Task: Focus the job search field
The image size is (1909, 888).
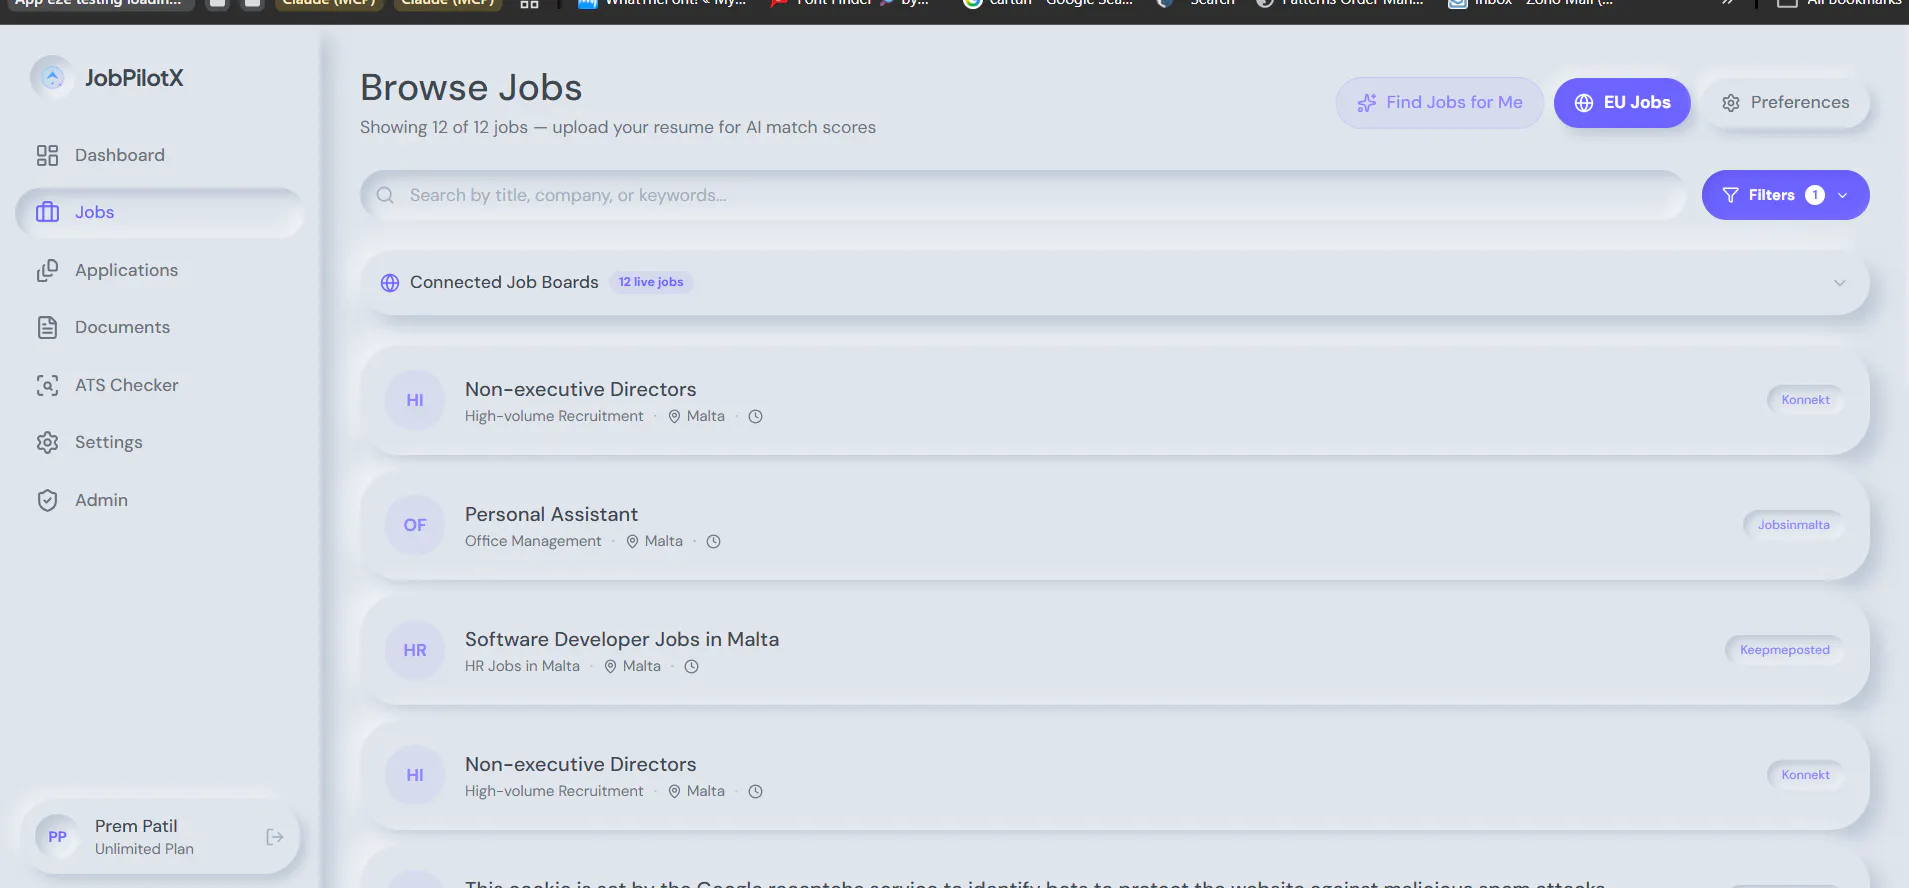Action: click(x=1023, y=195)
